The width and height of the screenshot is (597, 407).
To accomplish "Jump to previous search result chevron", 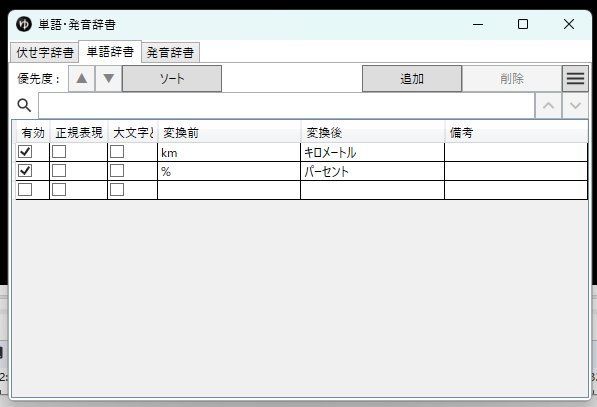I will (x=548, y=105).
